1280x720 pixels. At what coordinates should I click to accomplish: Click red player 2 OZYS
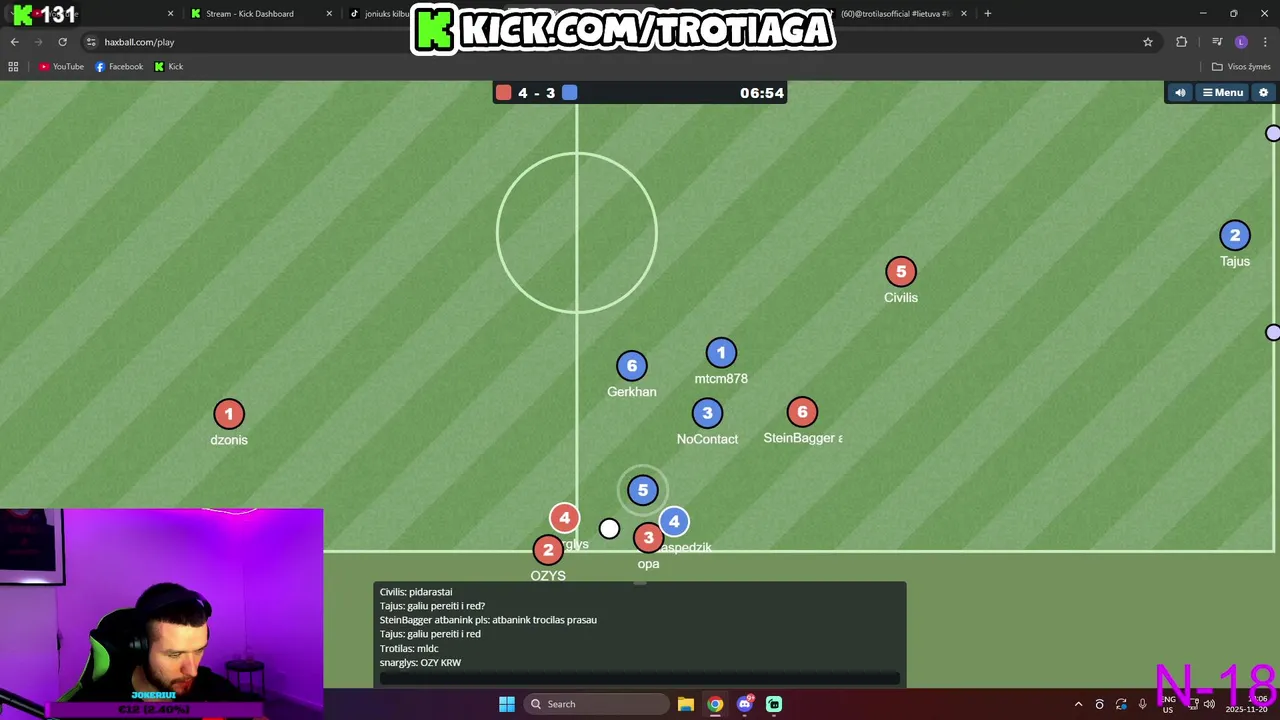[548, 550]
